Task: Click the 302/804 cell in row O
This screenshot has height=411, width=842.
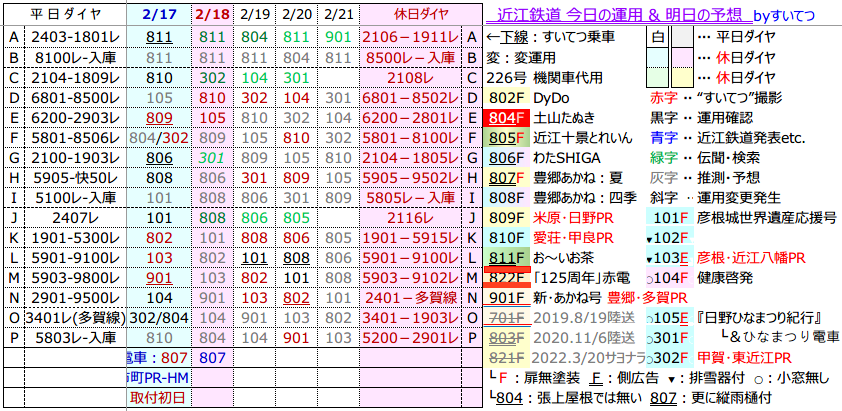Action: [x=160, y=319]
